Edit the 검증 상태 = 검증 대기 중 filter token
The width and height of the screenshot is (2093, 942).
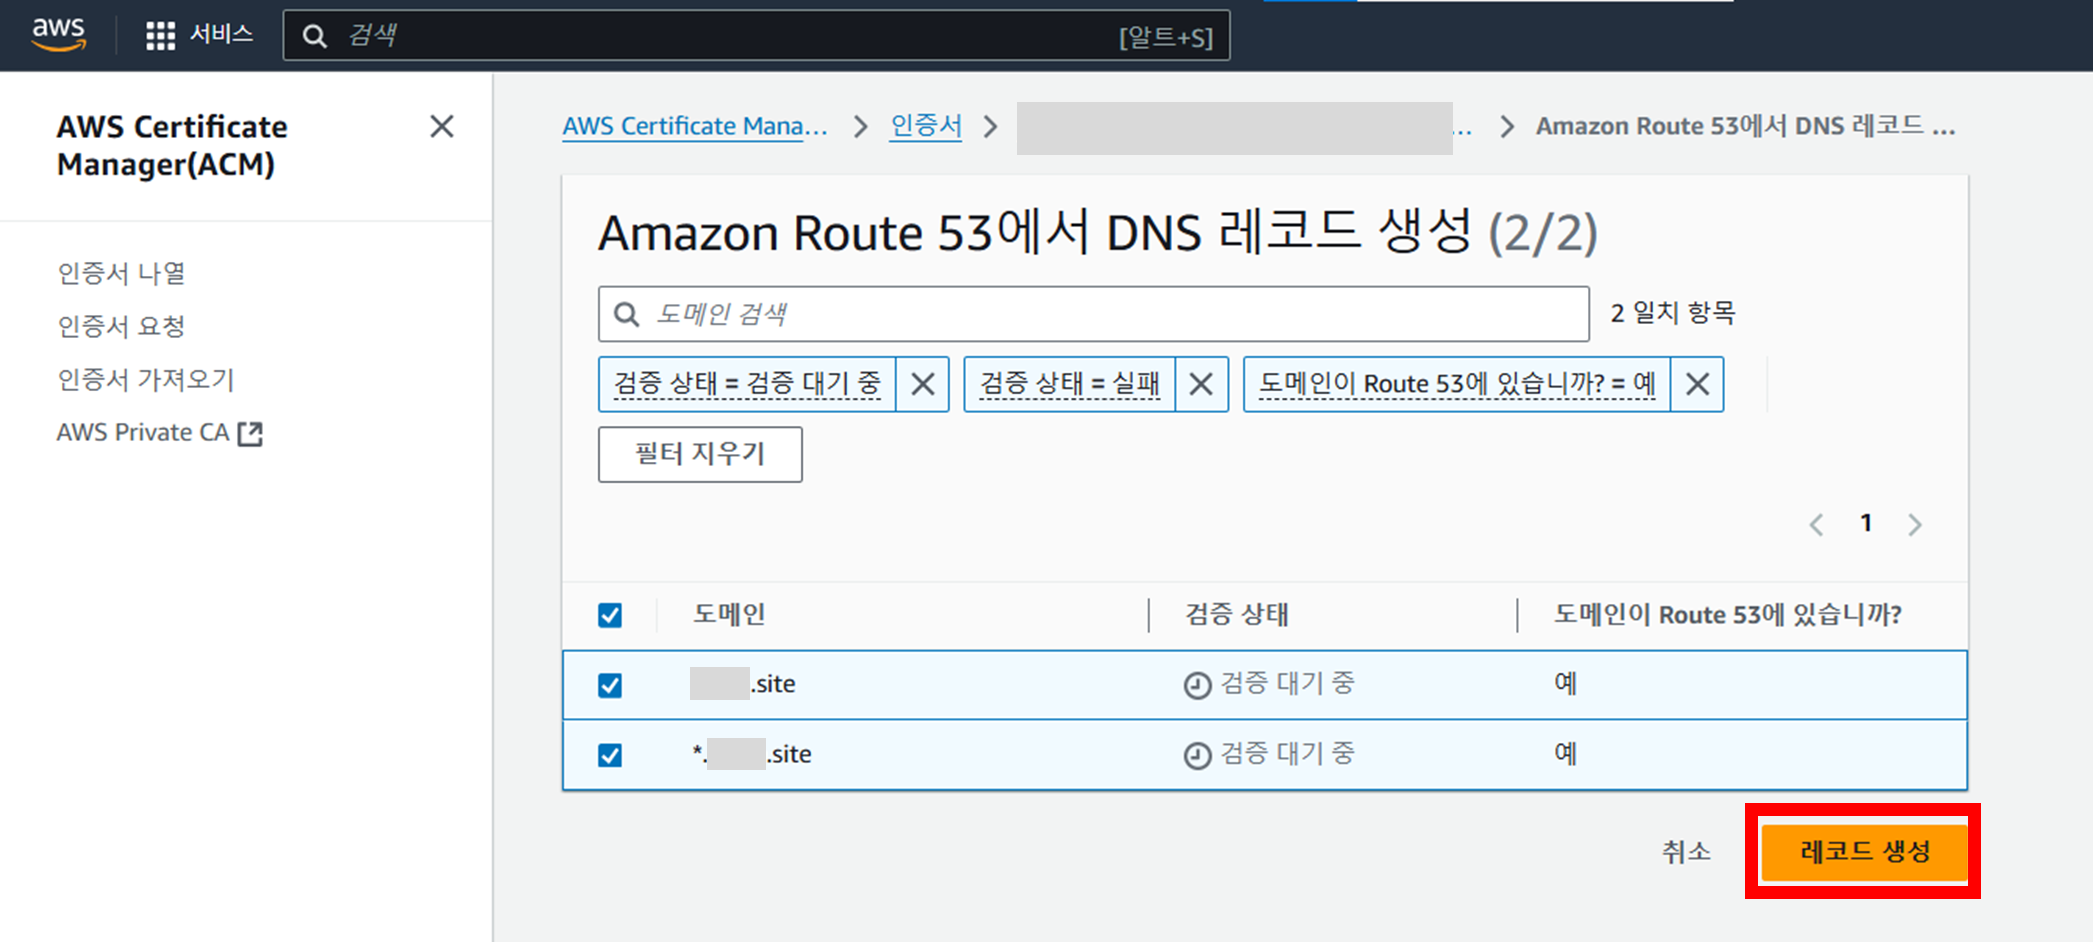[747, 384]
